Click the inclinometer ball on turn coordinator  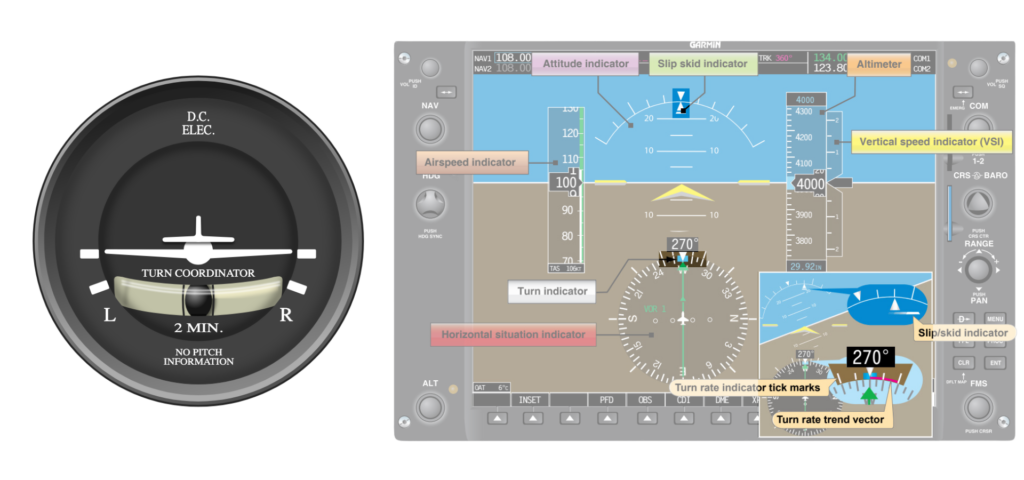198,300
